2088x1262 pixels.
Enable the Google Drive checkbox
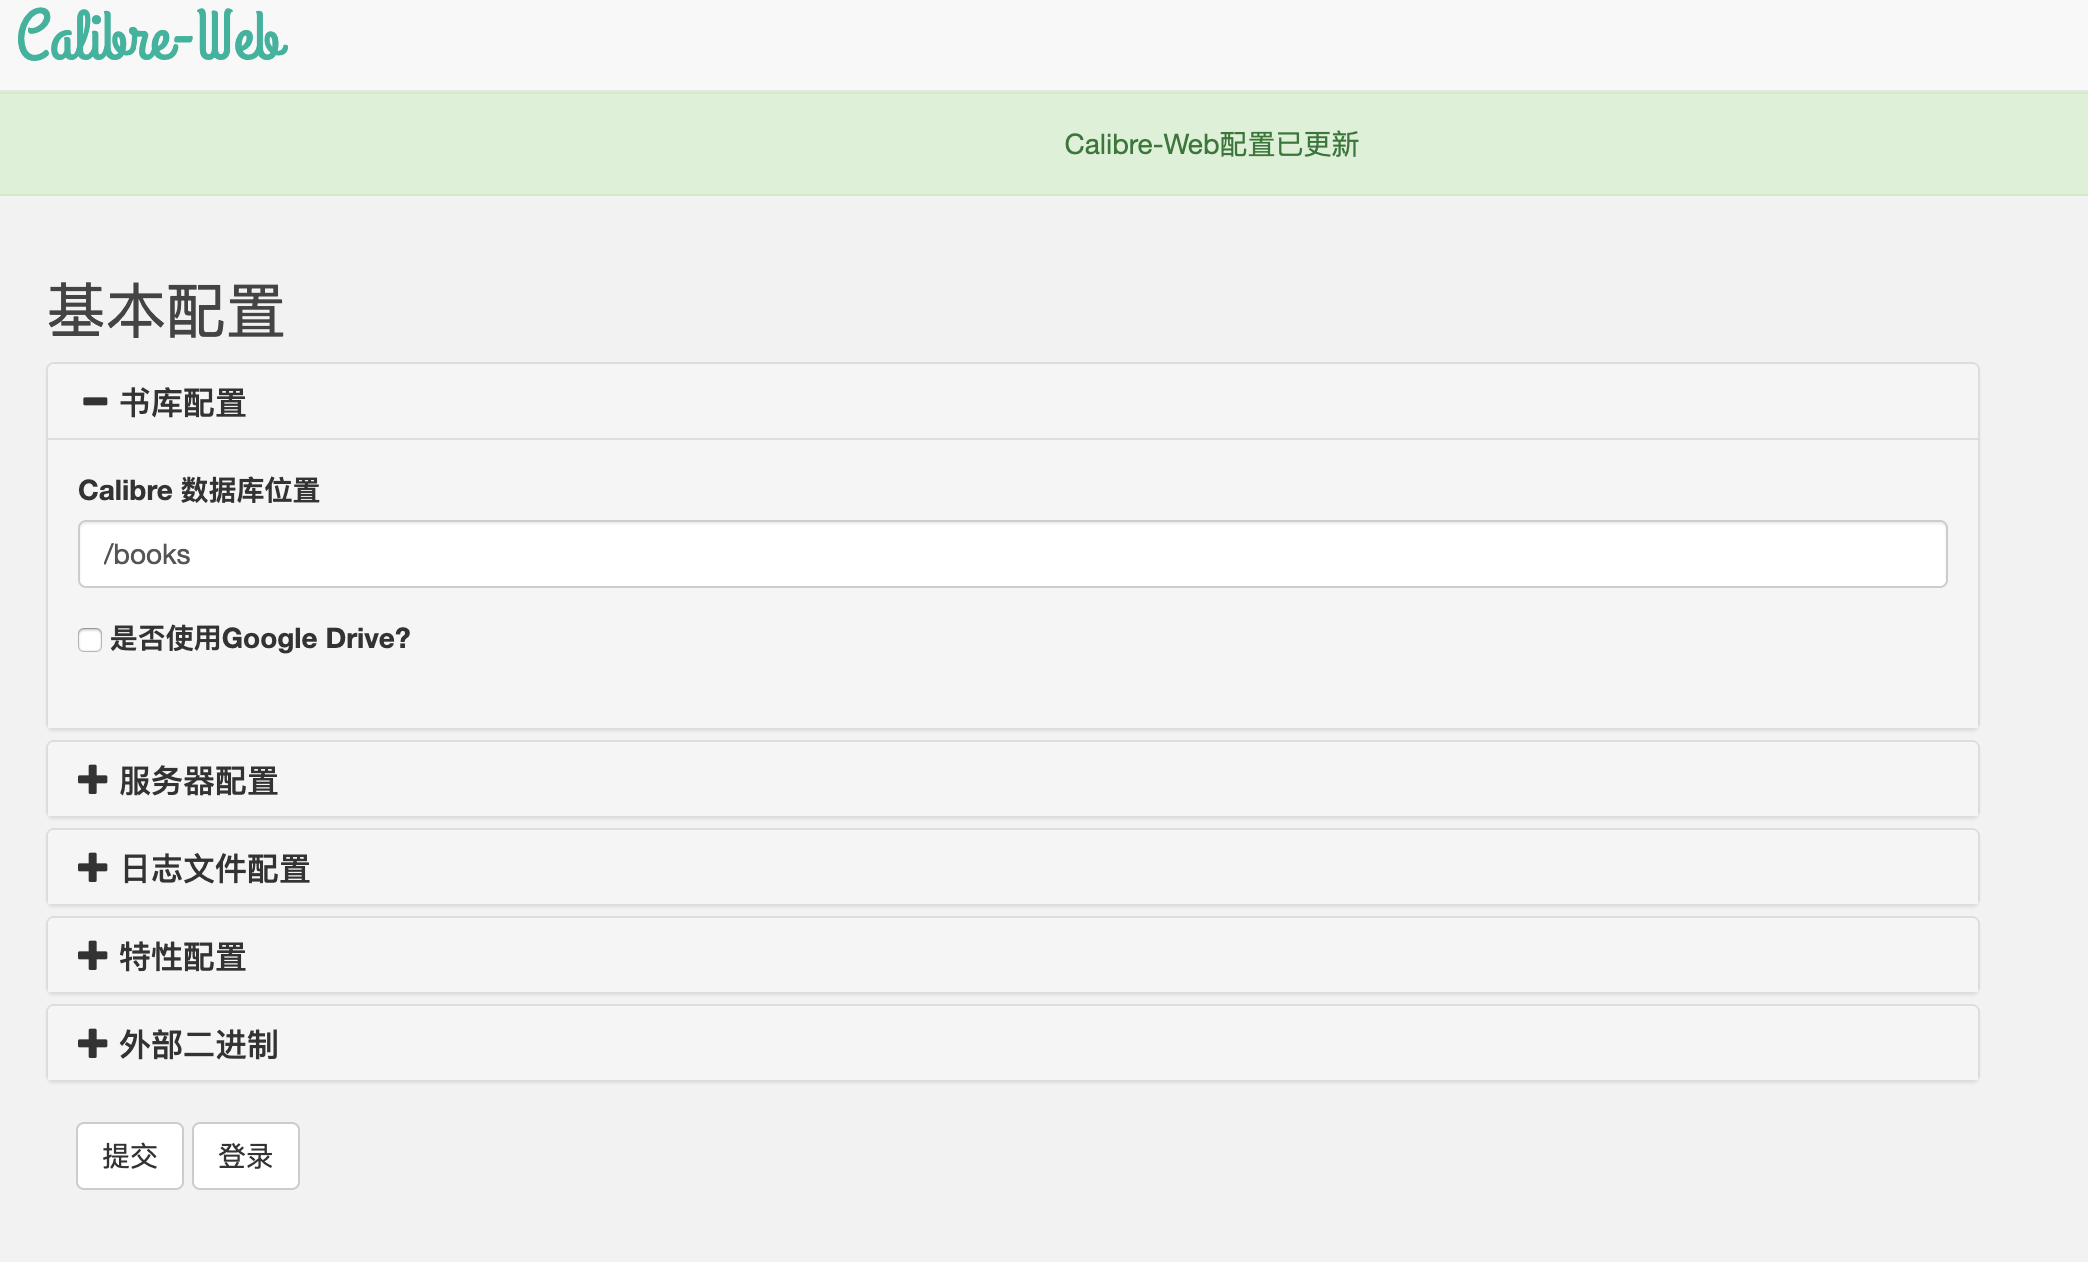pos(90,640)
